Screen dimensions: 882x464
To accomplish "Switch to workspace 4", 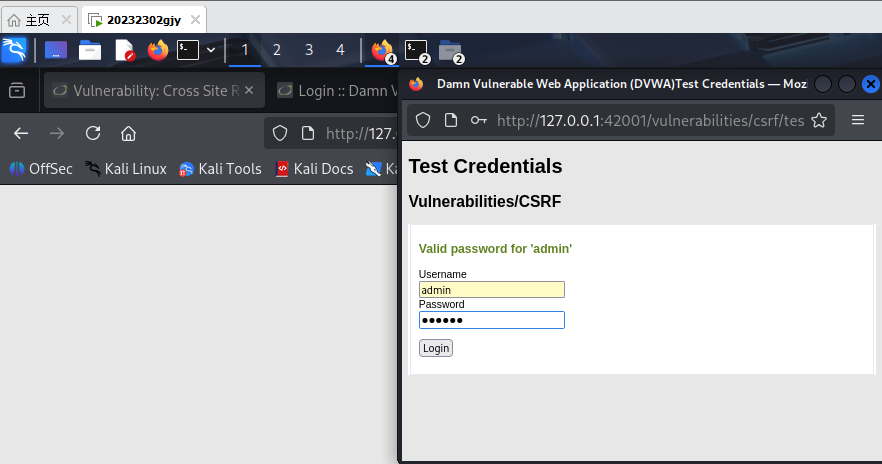I will pos(340,50).
